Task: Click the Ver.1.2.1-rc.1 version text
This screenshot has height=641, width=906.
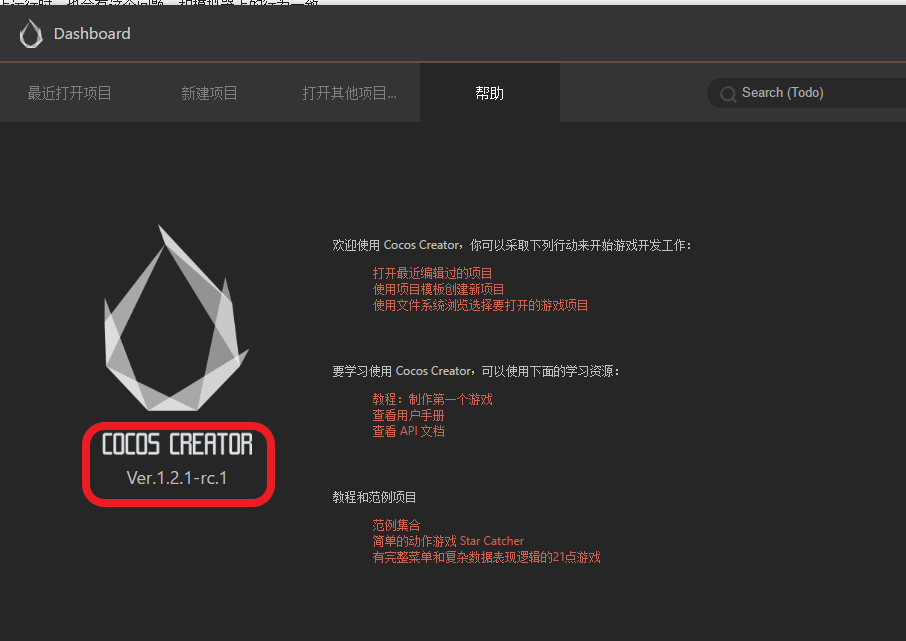Action: pyautogui.click(x=177, y=478)
